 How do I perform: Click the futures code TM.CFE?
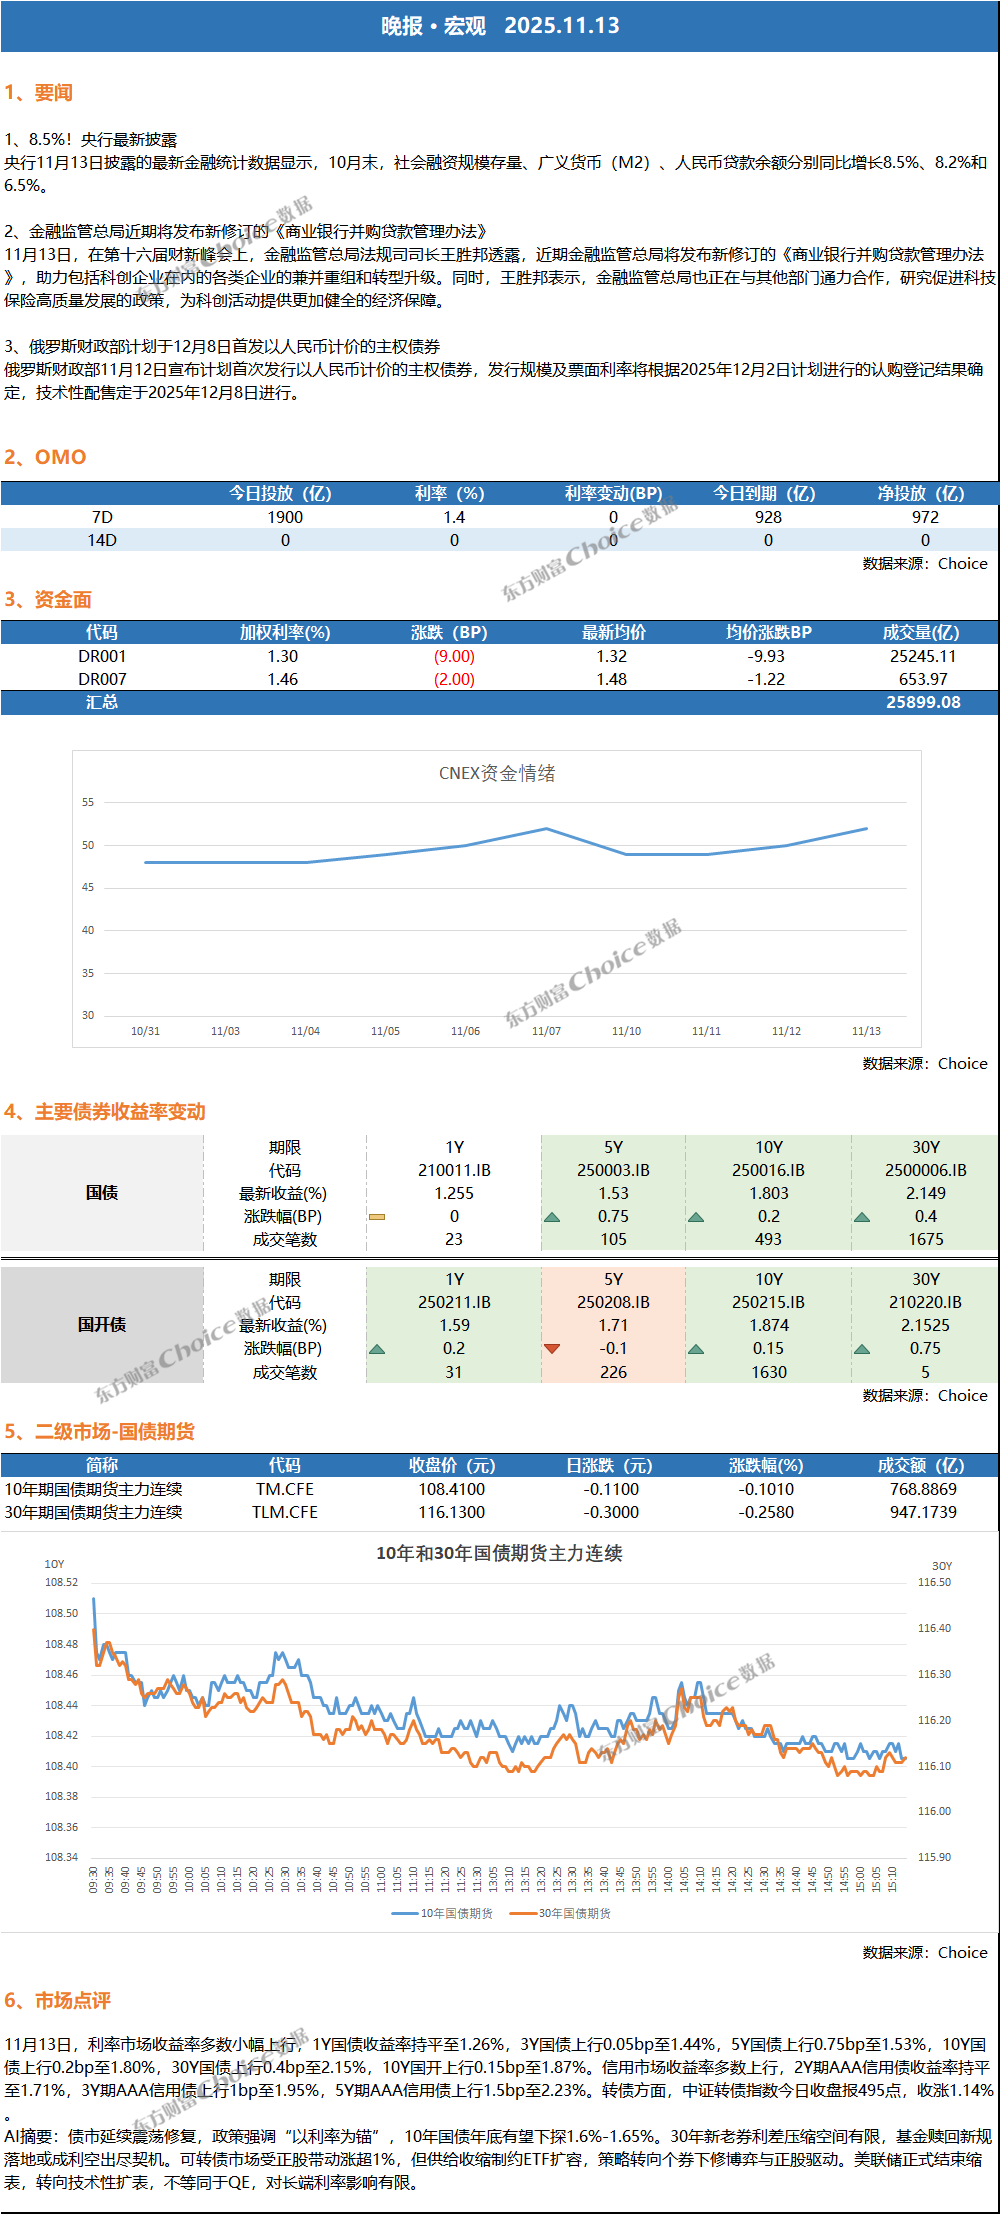[x=285, y=1489]
